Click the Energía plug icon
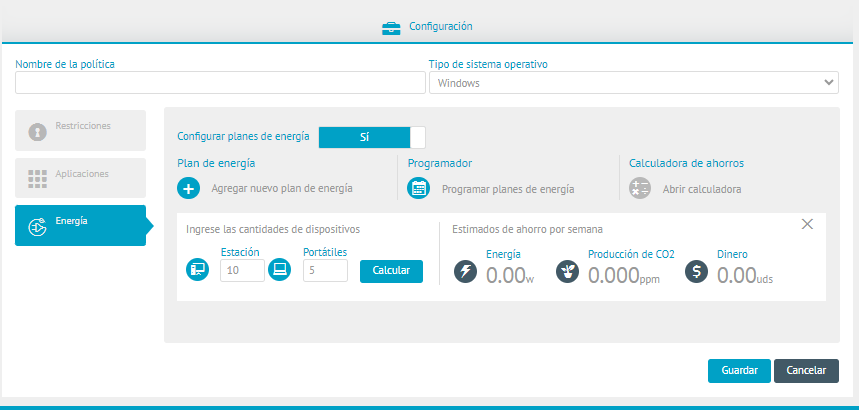The height and width of the screenshot is (410, 859). (x=37, y=226)
